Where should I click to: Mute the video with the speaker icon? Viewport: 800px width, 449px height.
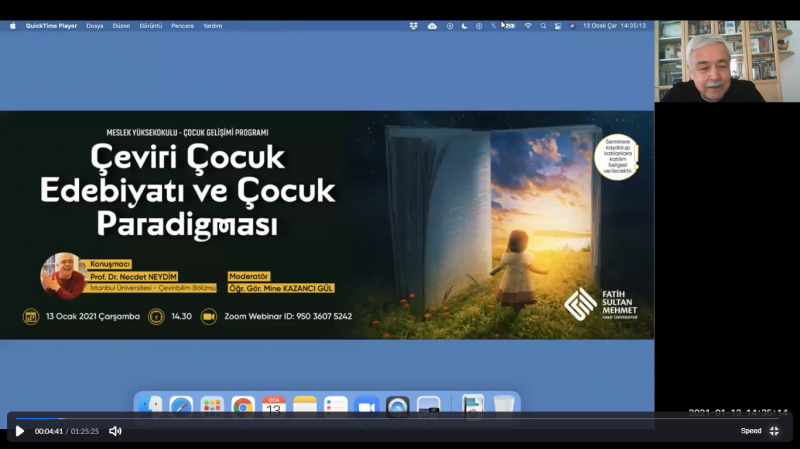coord(115,431)
